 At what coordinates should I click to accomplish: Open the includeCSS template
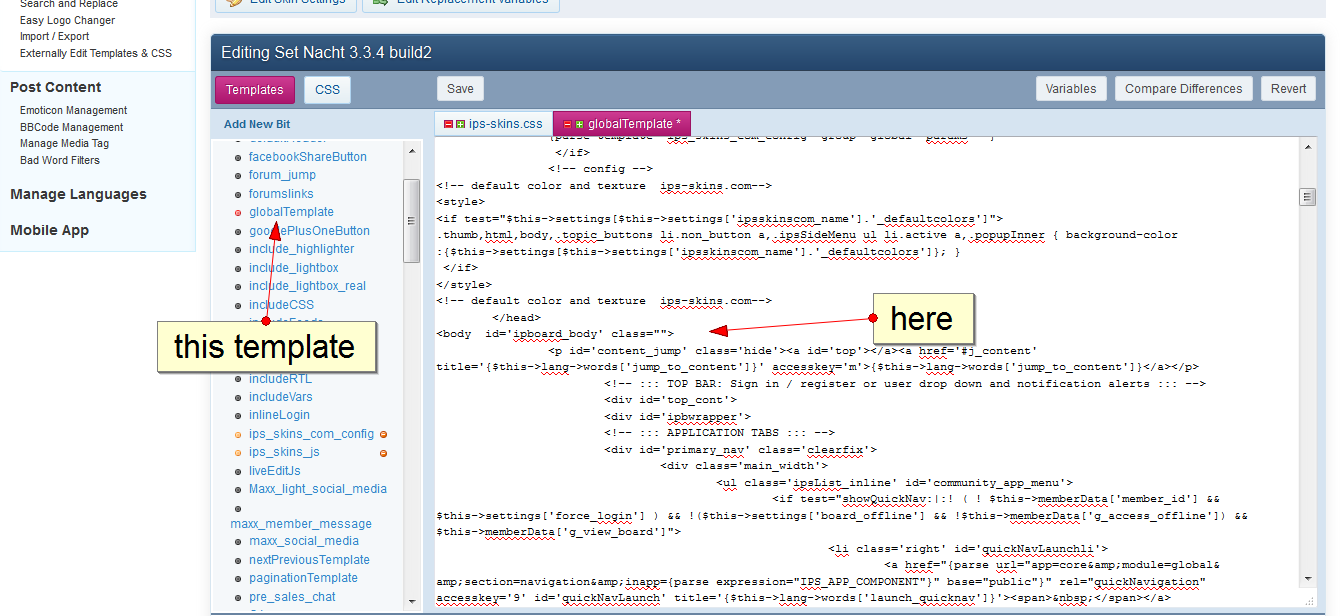[281, 305]
